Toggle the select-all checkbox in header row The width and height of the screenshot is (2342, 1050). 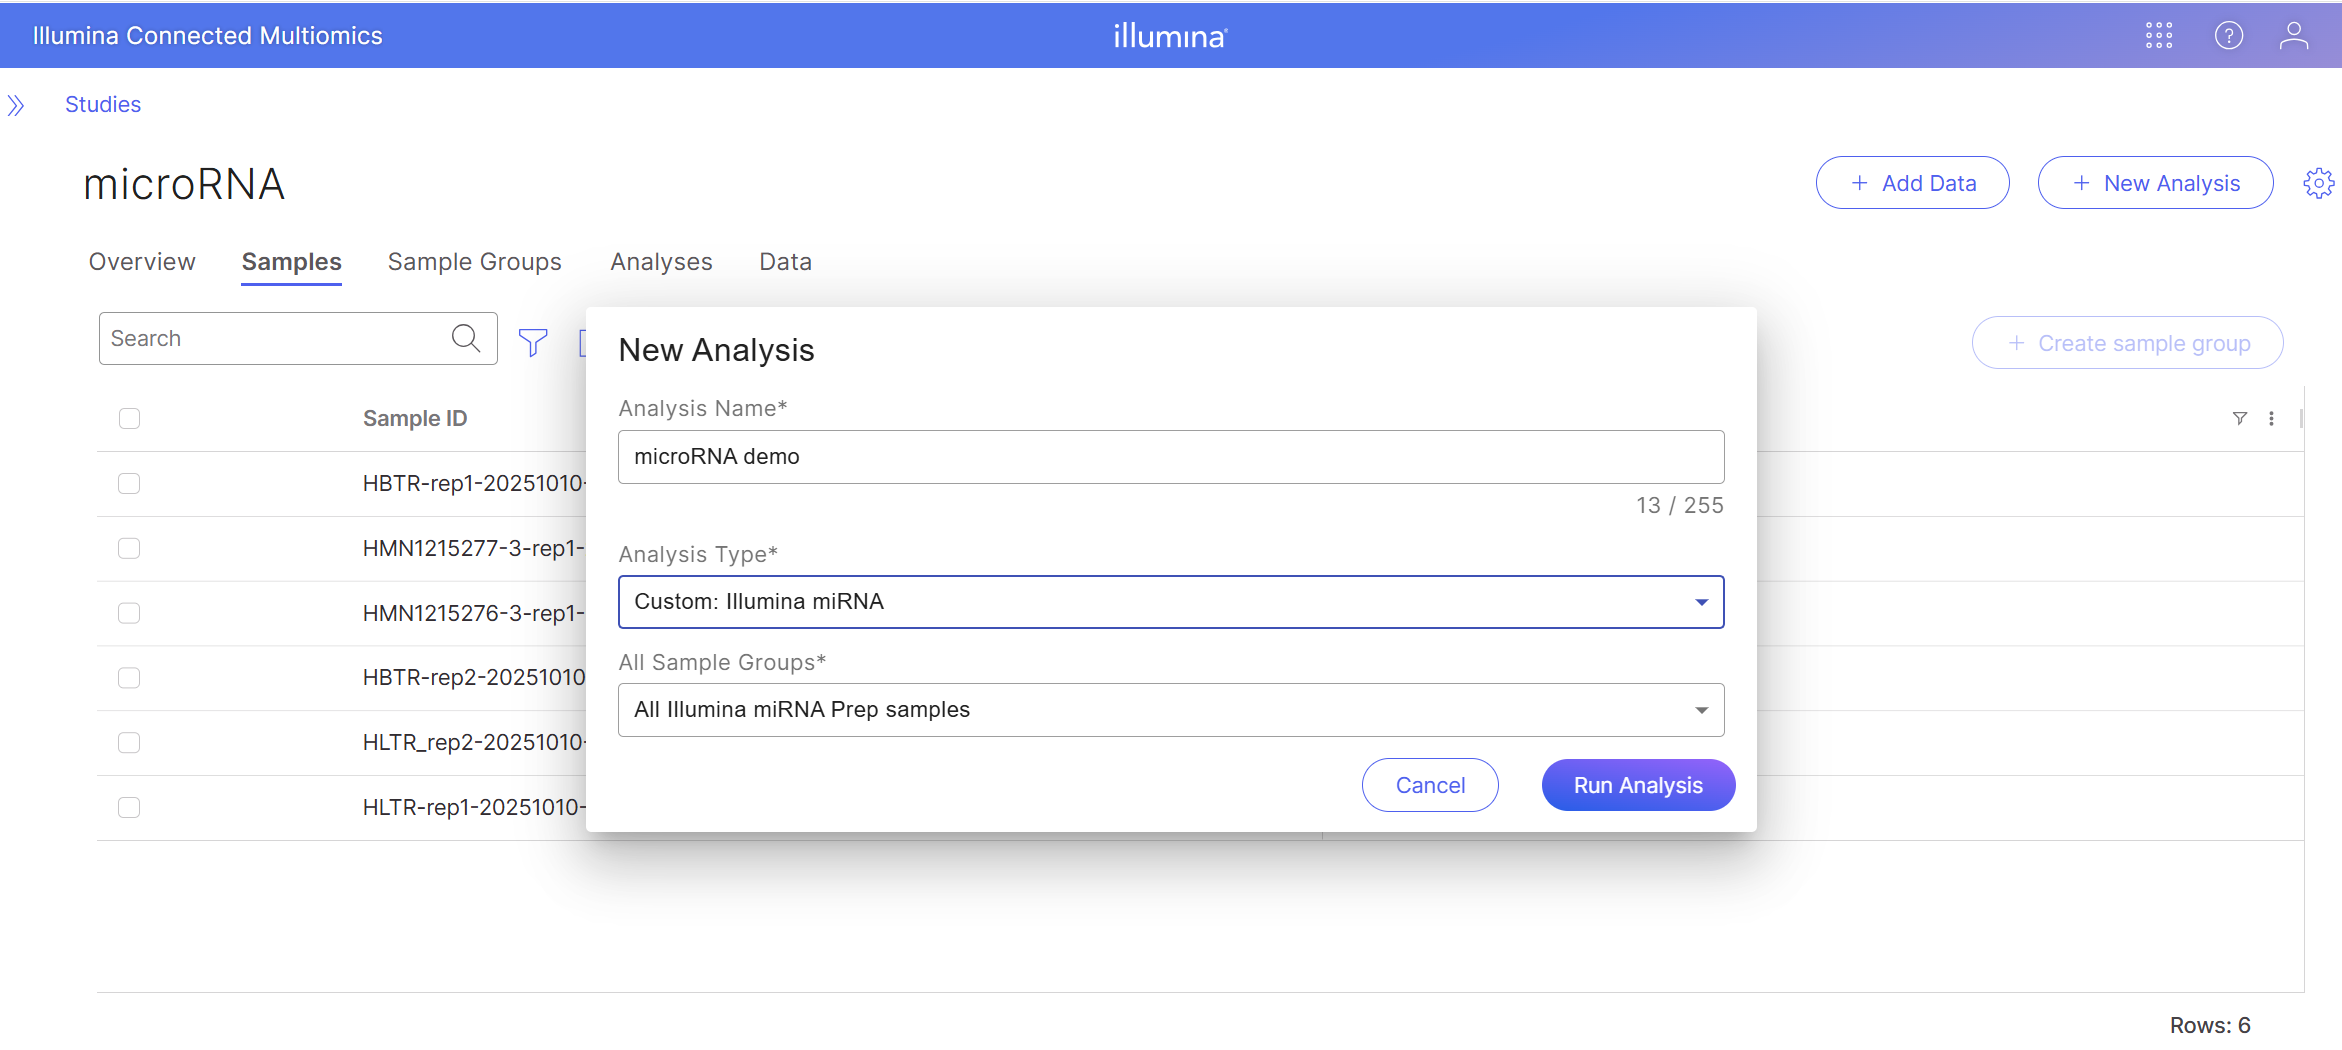coord(129,418)
